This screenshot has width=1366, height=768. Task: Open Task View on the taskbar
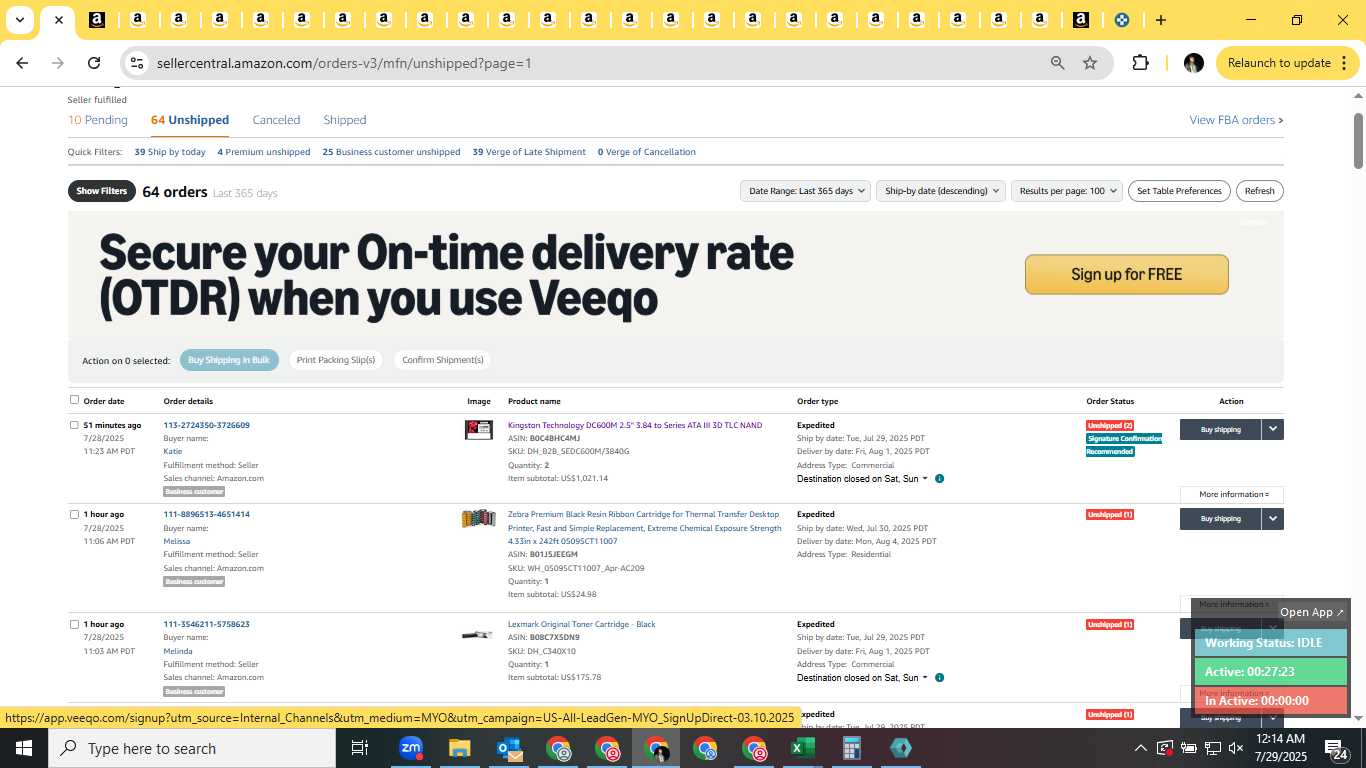coord(360,748)
